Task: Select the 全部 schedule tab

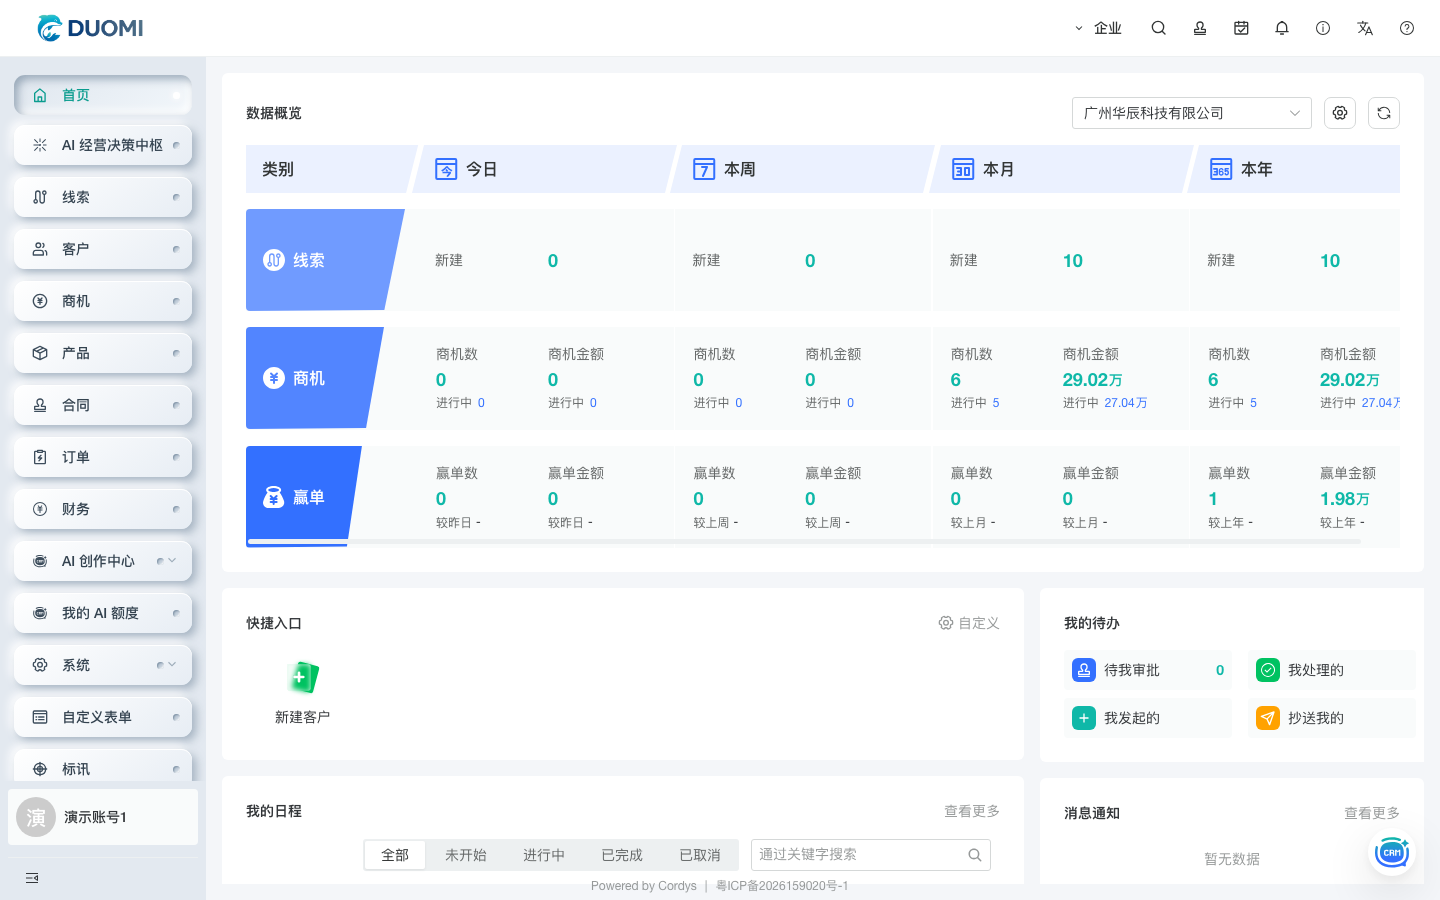Action: 395,855
